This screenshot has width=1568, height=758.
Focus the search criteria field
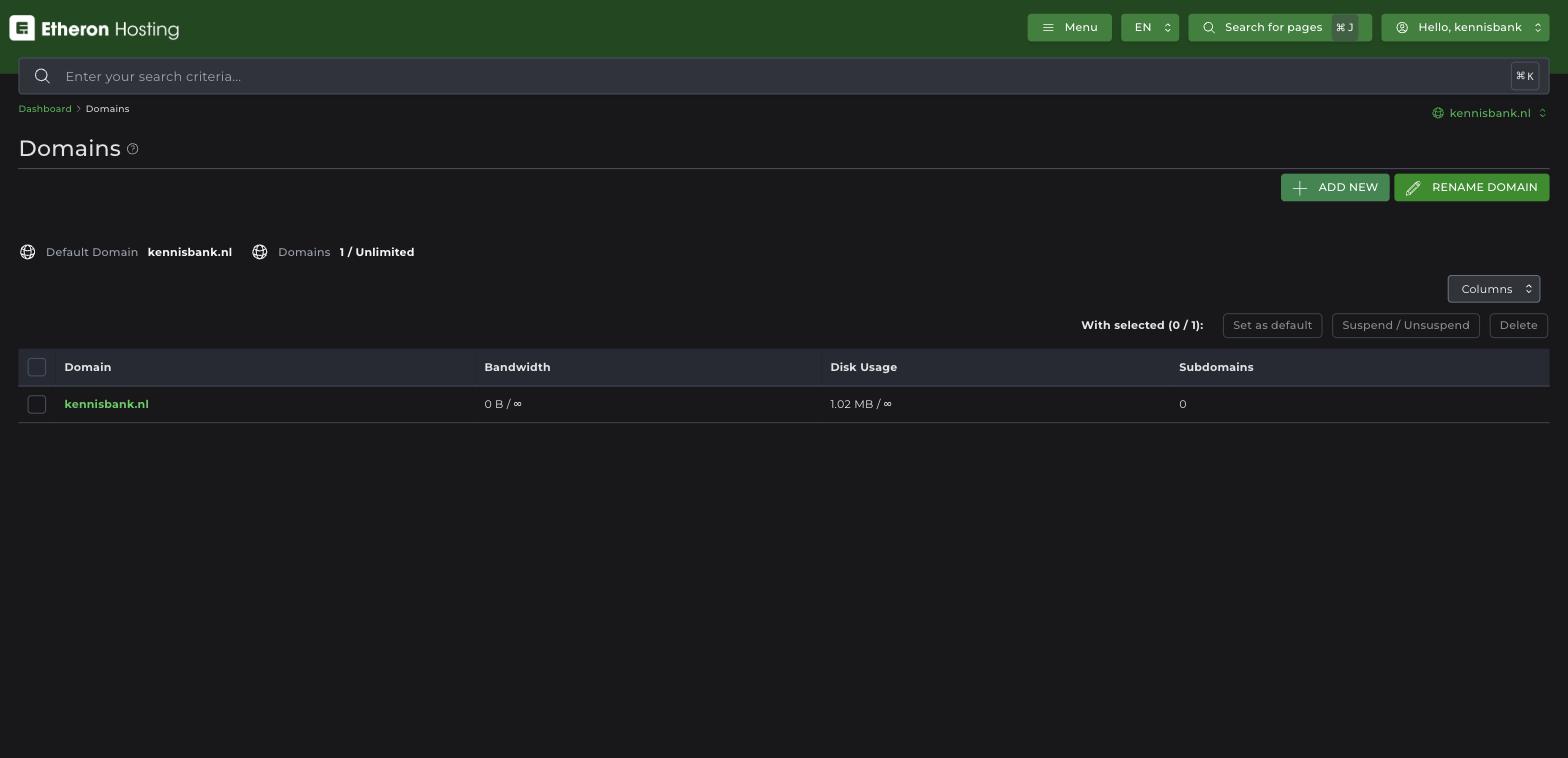point(784,76)
